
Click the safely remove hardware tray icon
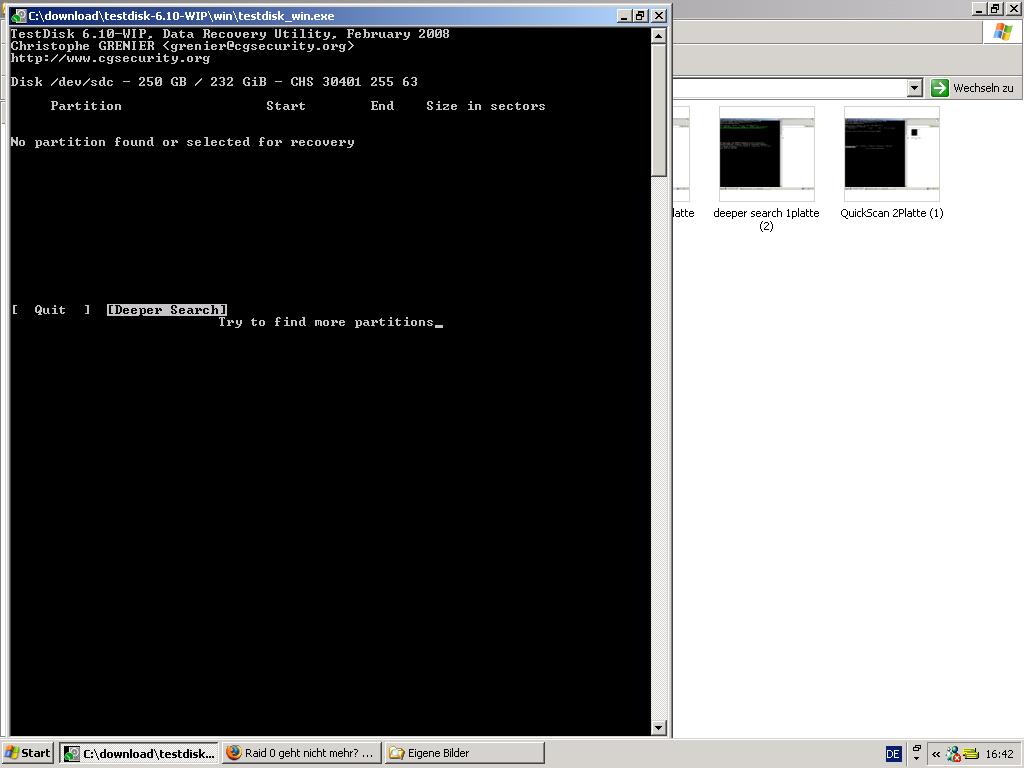970,754
